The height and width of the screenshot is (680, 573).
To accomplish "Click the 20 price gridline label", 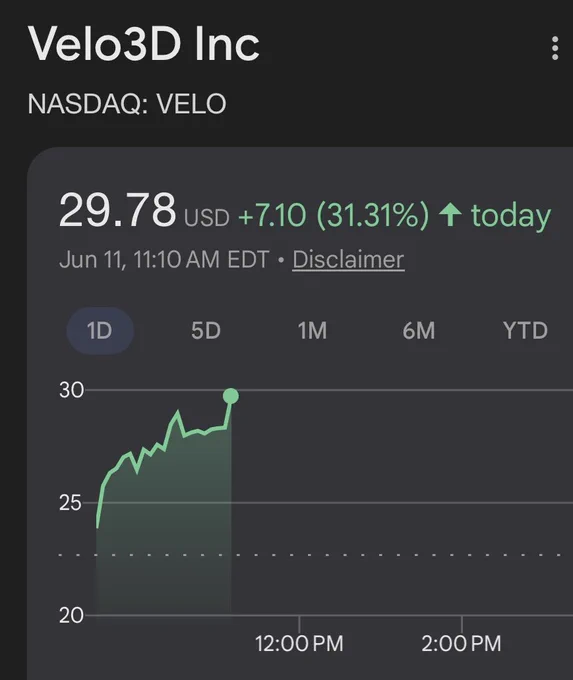I will [x=71, y=615].
